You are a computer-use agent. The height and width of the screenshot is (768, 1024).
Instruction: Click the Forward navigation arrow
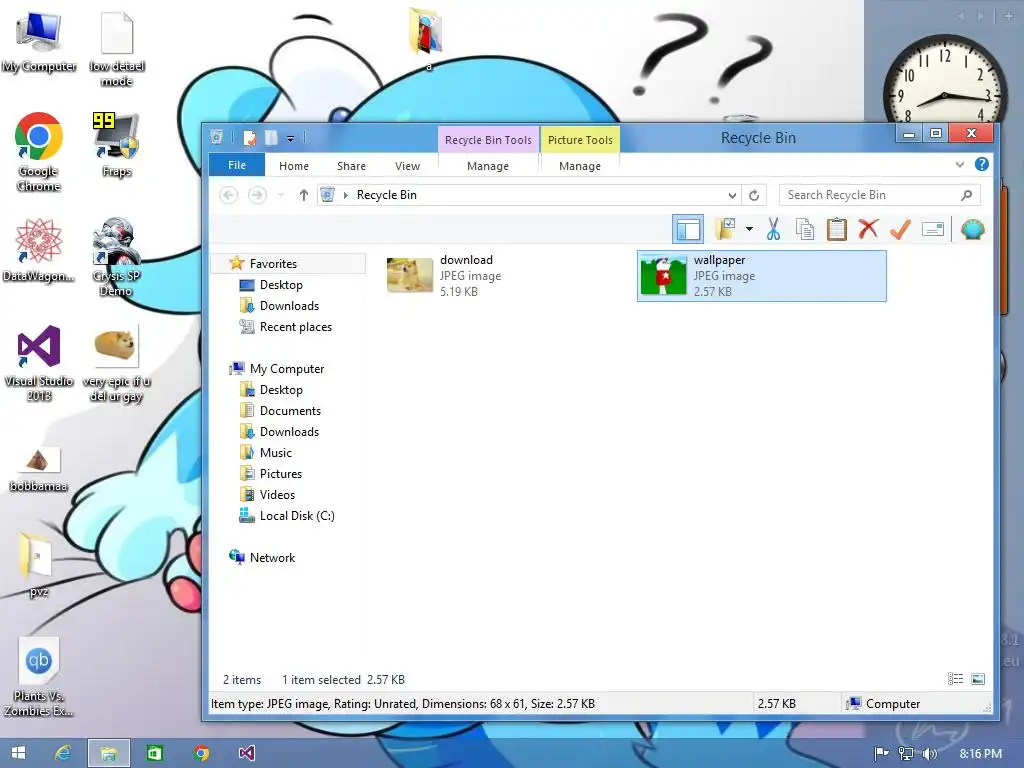[x=257, y=195]
